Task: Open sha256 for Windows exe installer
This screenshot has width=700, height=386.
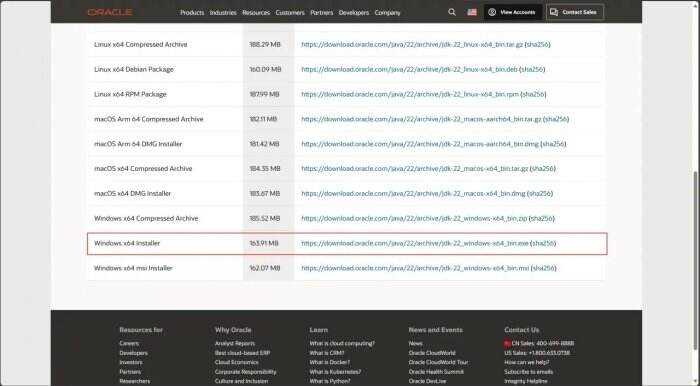Action: coord(543,244)
